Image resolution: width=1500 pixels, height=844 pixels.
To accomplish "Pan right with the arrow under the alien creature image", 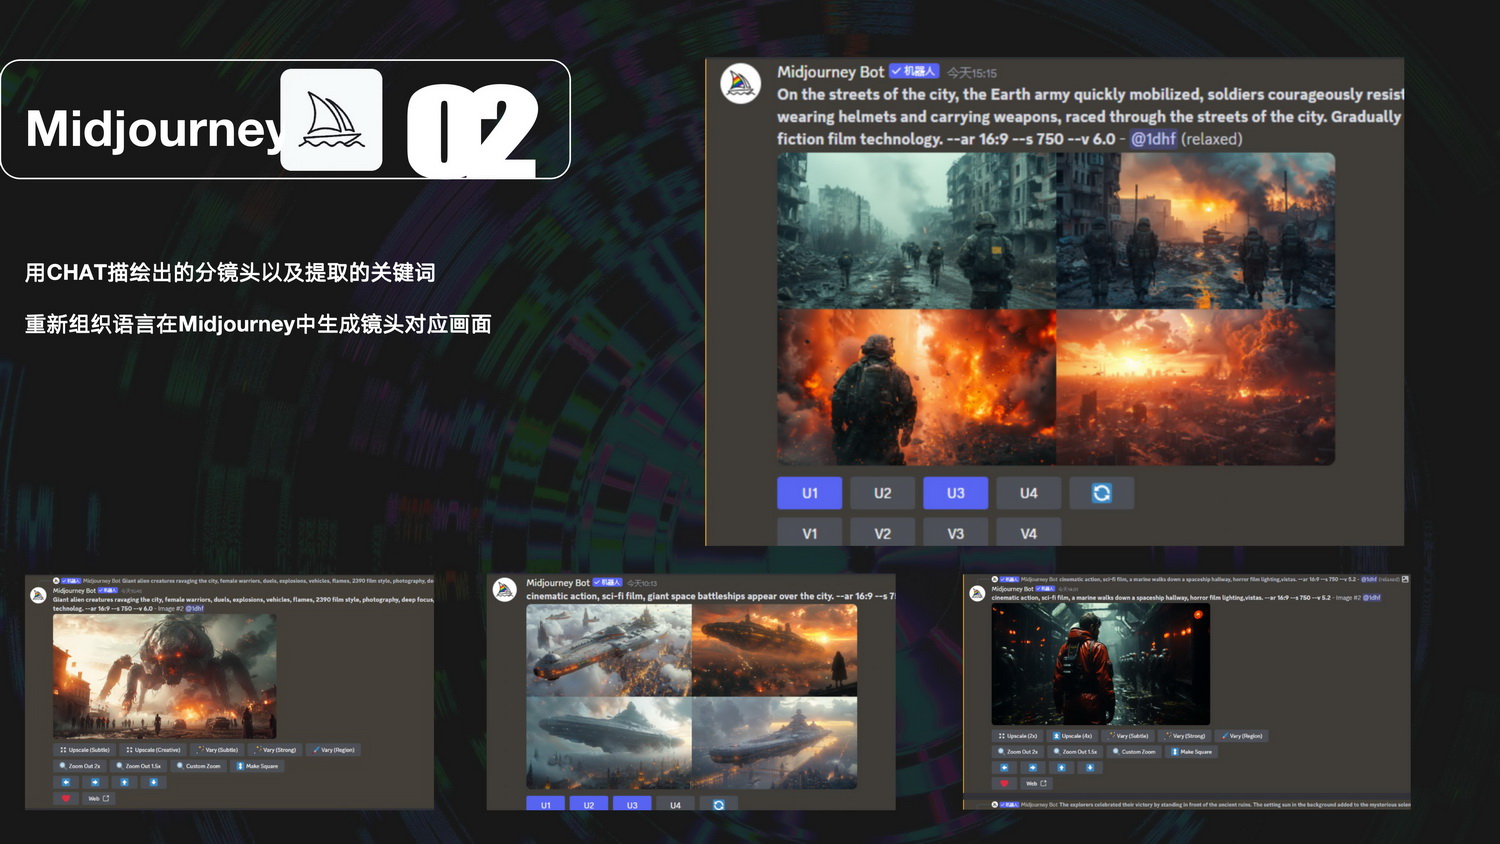I will [95, 782].
